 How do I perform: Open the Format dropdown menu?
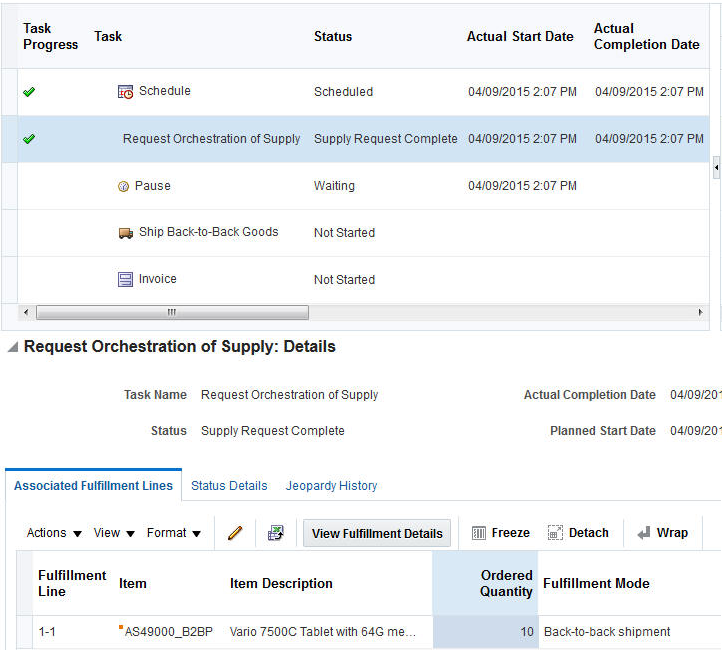173,533
